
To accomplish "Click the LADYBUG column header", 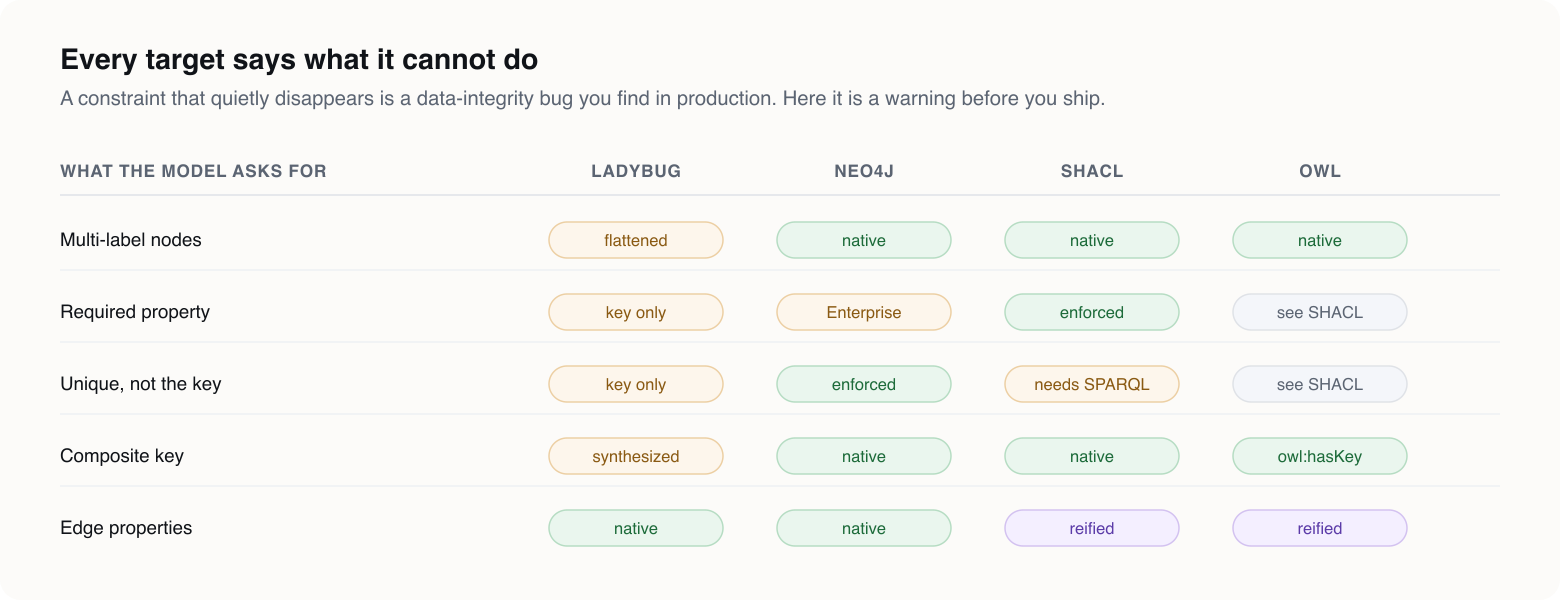I will [636, 171].
